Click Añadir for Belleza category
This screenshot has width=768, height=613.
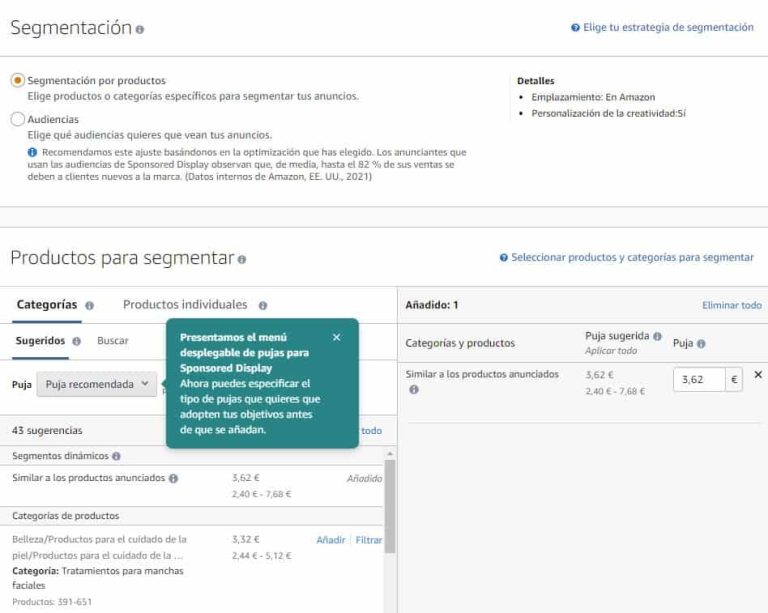click(331, 540)
